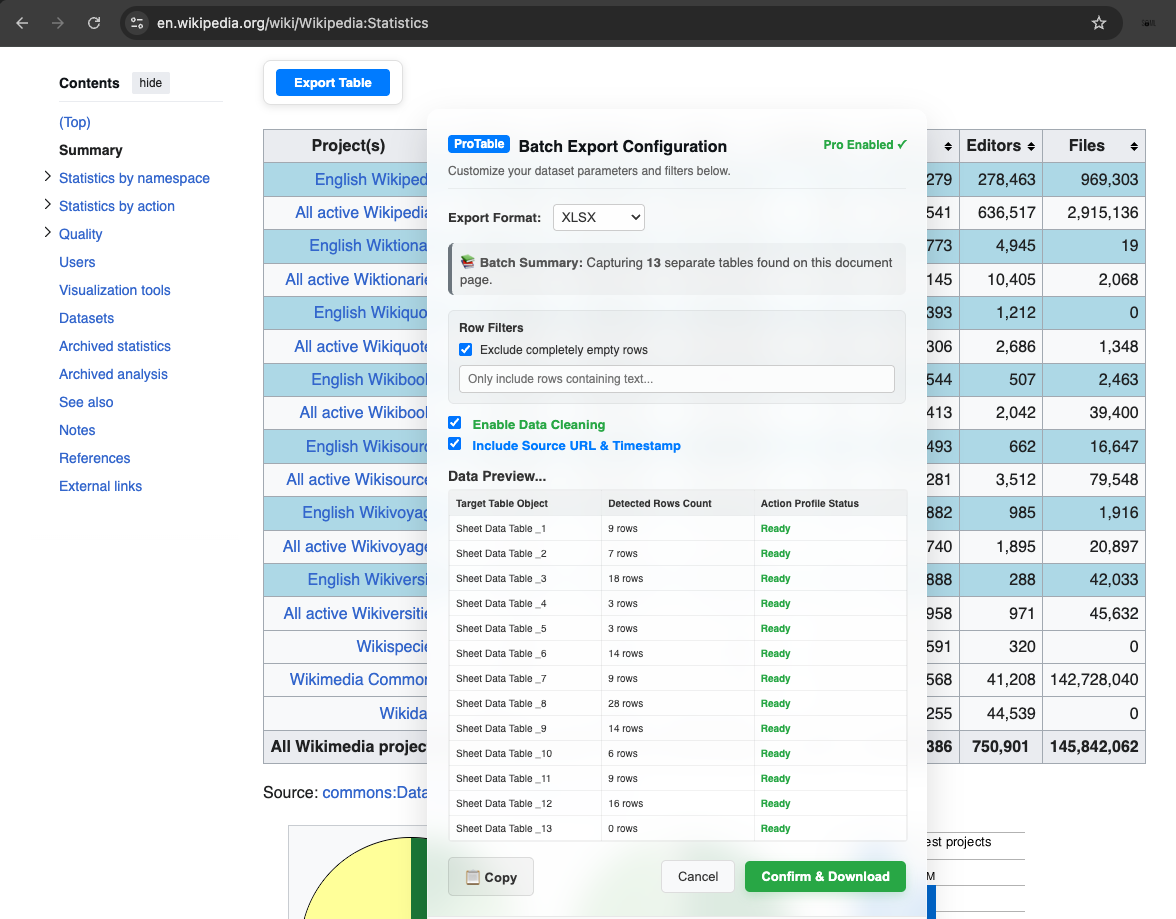The height and width of the screenshot is (919, 1176).
Task: Hide the Contents sidebar
Action: coord(151,83)
